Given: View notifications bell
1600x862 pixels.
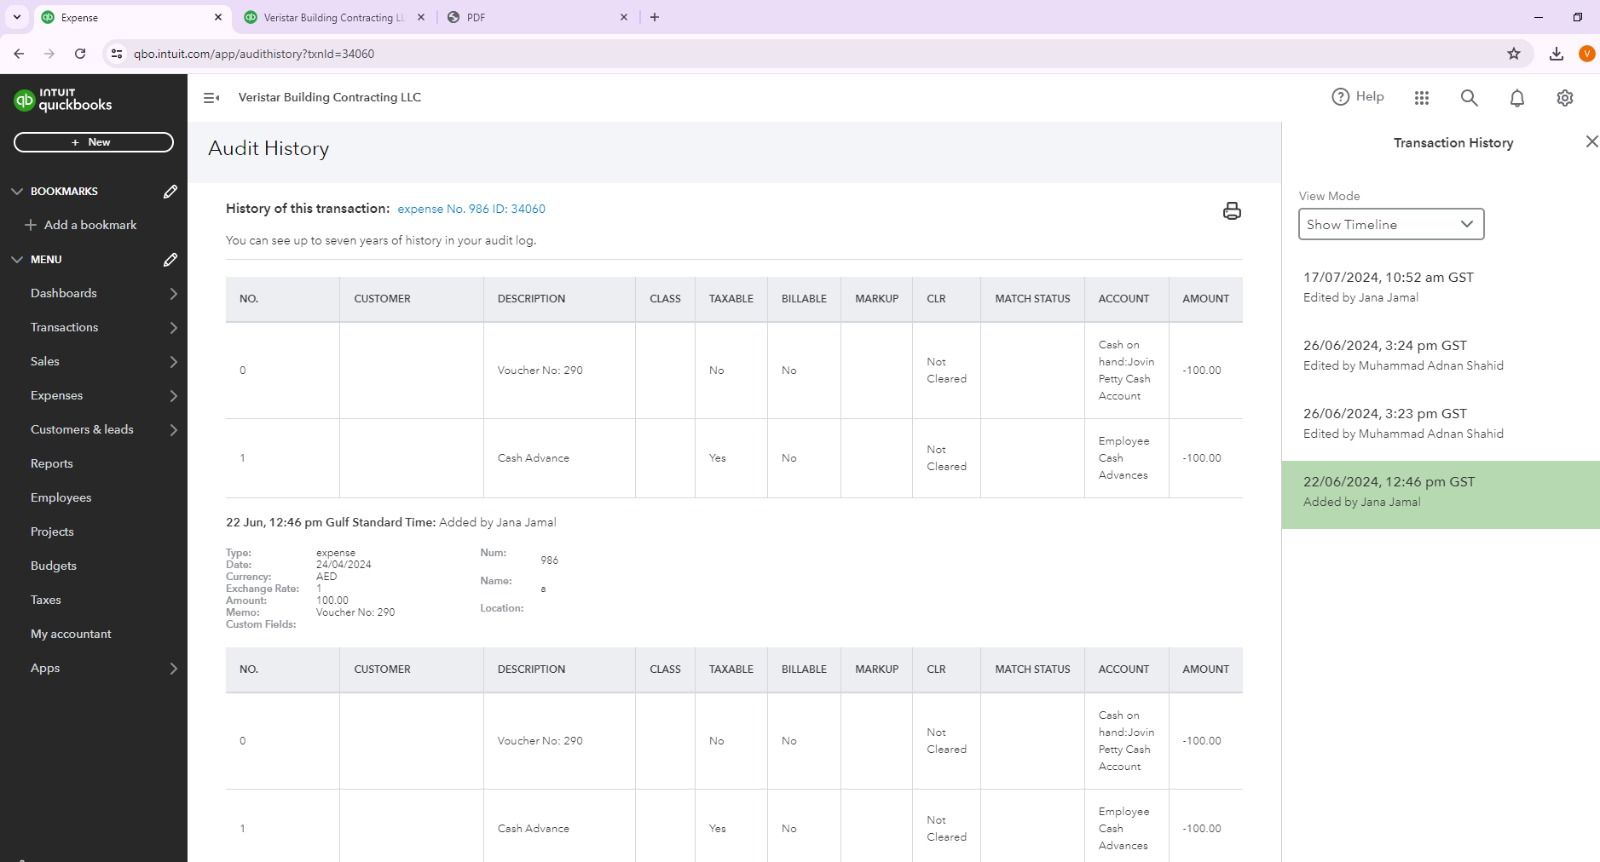Looking at the screenshot, I should point(1517,98).
